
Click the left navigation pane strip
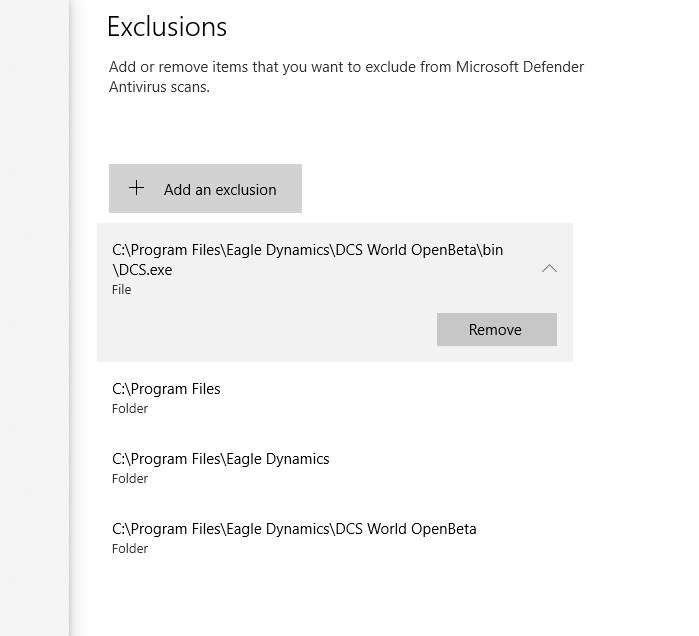pos(34,318)
